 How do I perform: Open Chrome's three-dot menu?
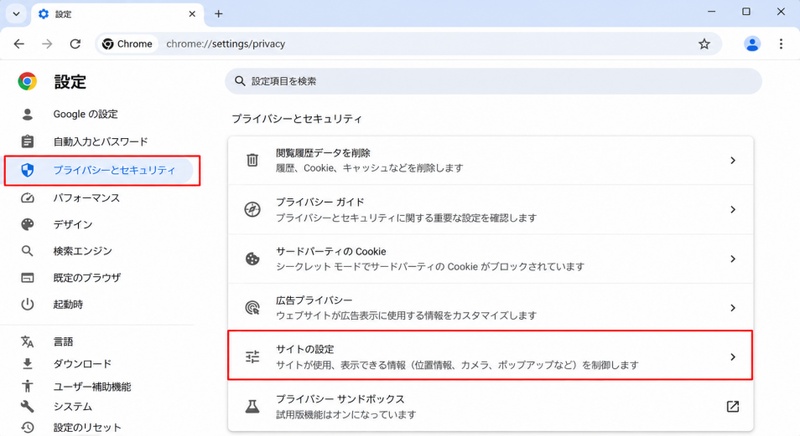(781, 44)
